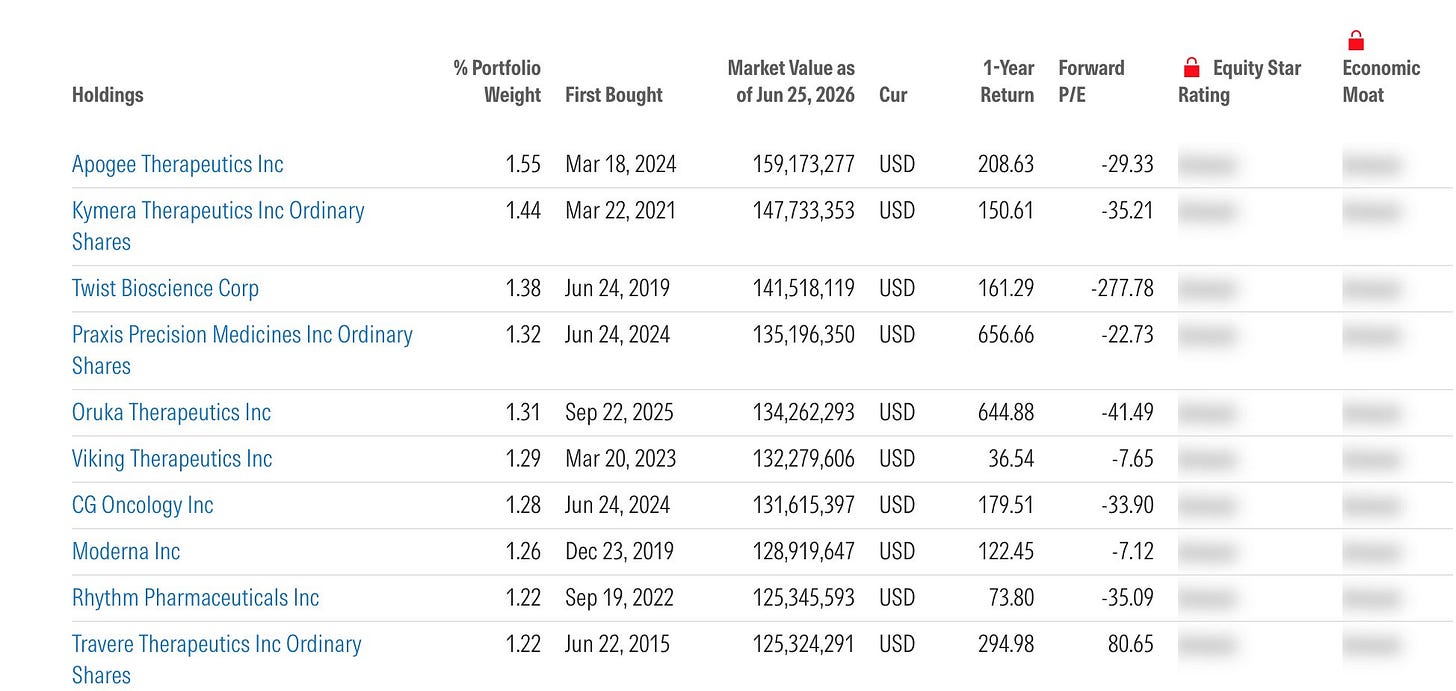Open the Rhythm Pharmaceuticals Inc link
Image resolution: width=1456 pixels, height=691 pixels.
tap(195, 598)
